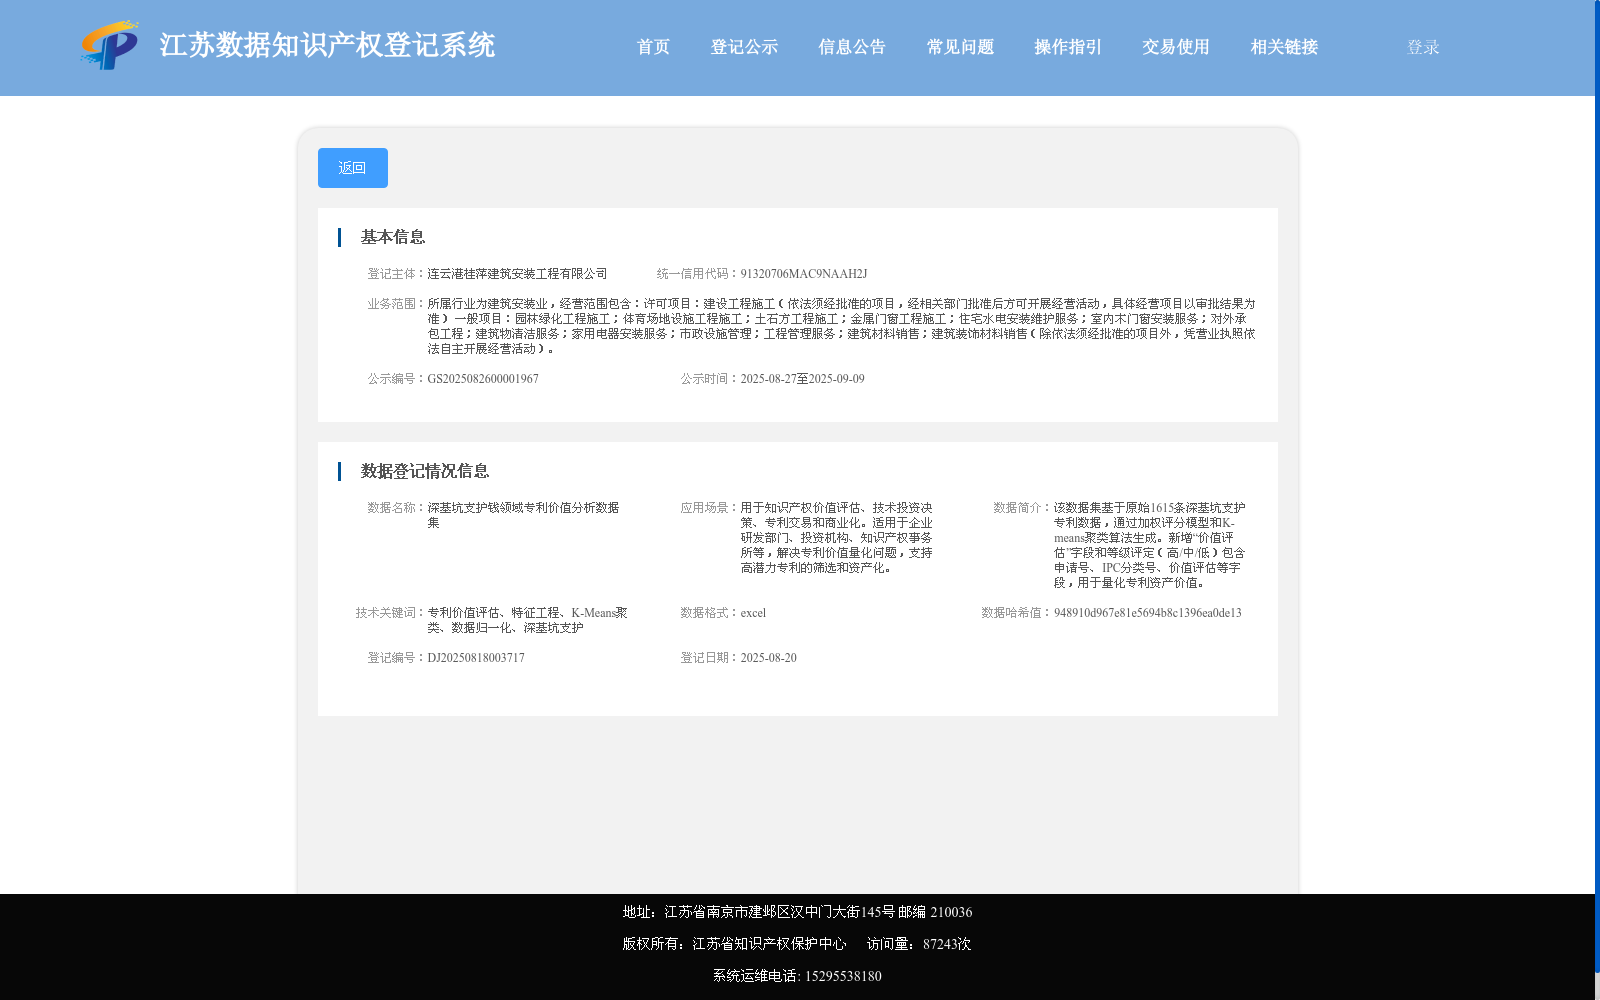Viewport: 1600px width, 1000px height.
Task: Navigate to 交易使用
Action: pyautogui.click(x=1175, y=46)
